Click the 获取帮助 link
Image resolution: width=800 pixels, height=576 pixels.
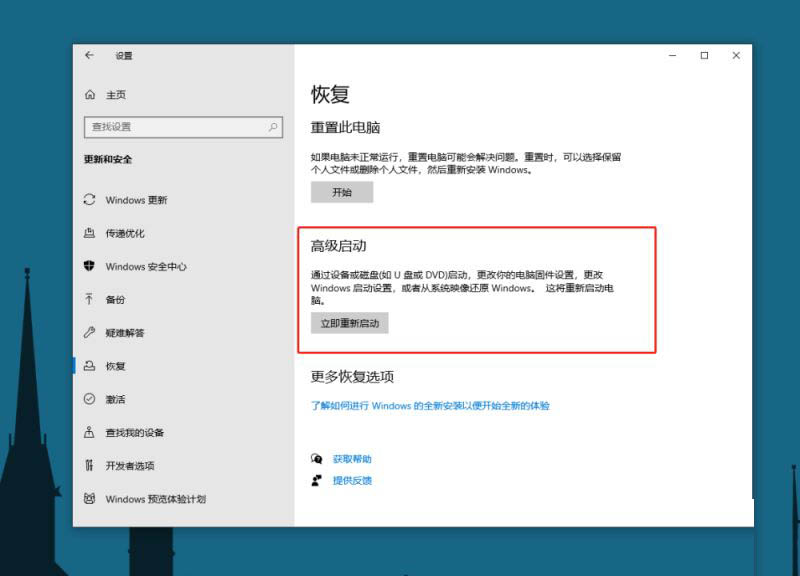coord(352,459)
